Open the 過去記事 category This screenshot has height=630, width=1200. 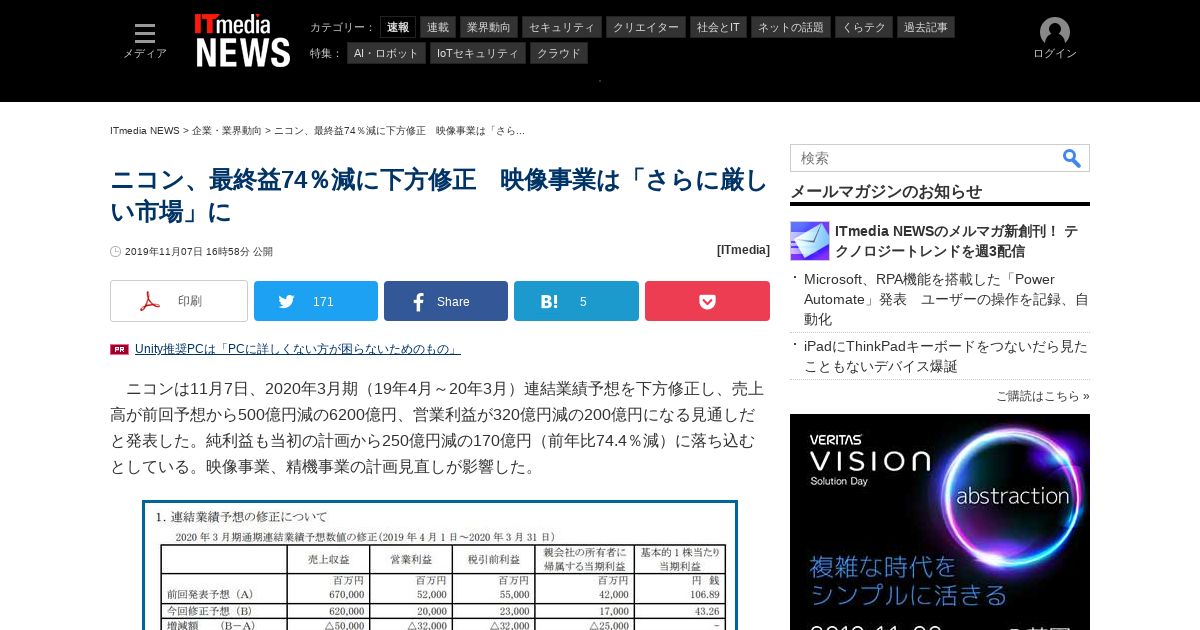[x=926, y=27]
